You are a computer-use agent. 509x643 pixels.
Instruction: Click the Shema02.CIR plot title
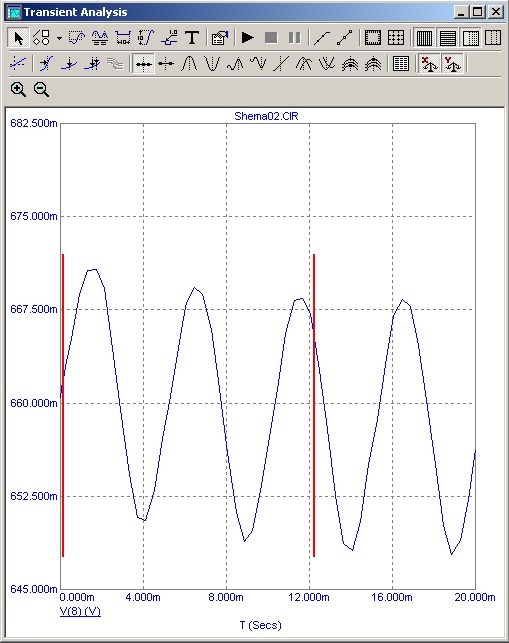click(266, 116)
